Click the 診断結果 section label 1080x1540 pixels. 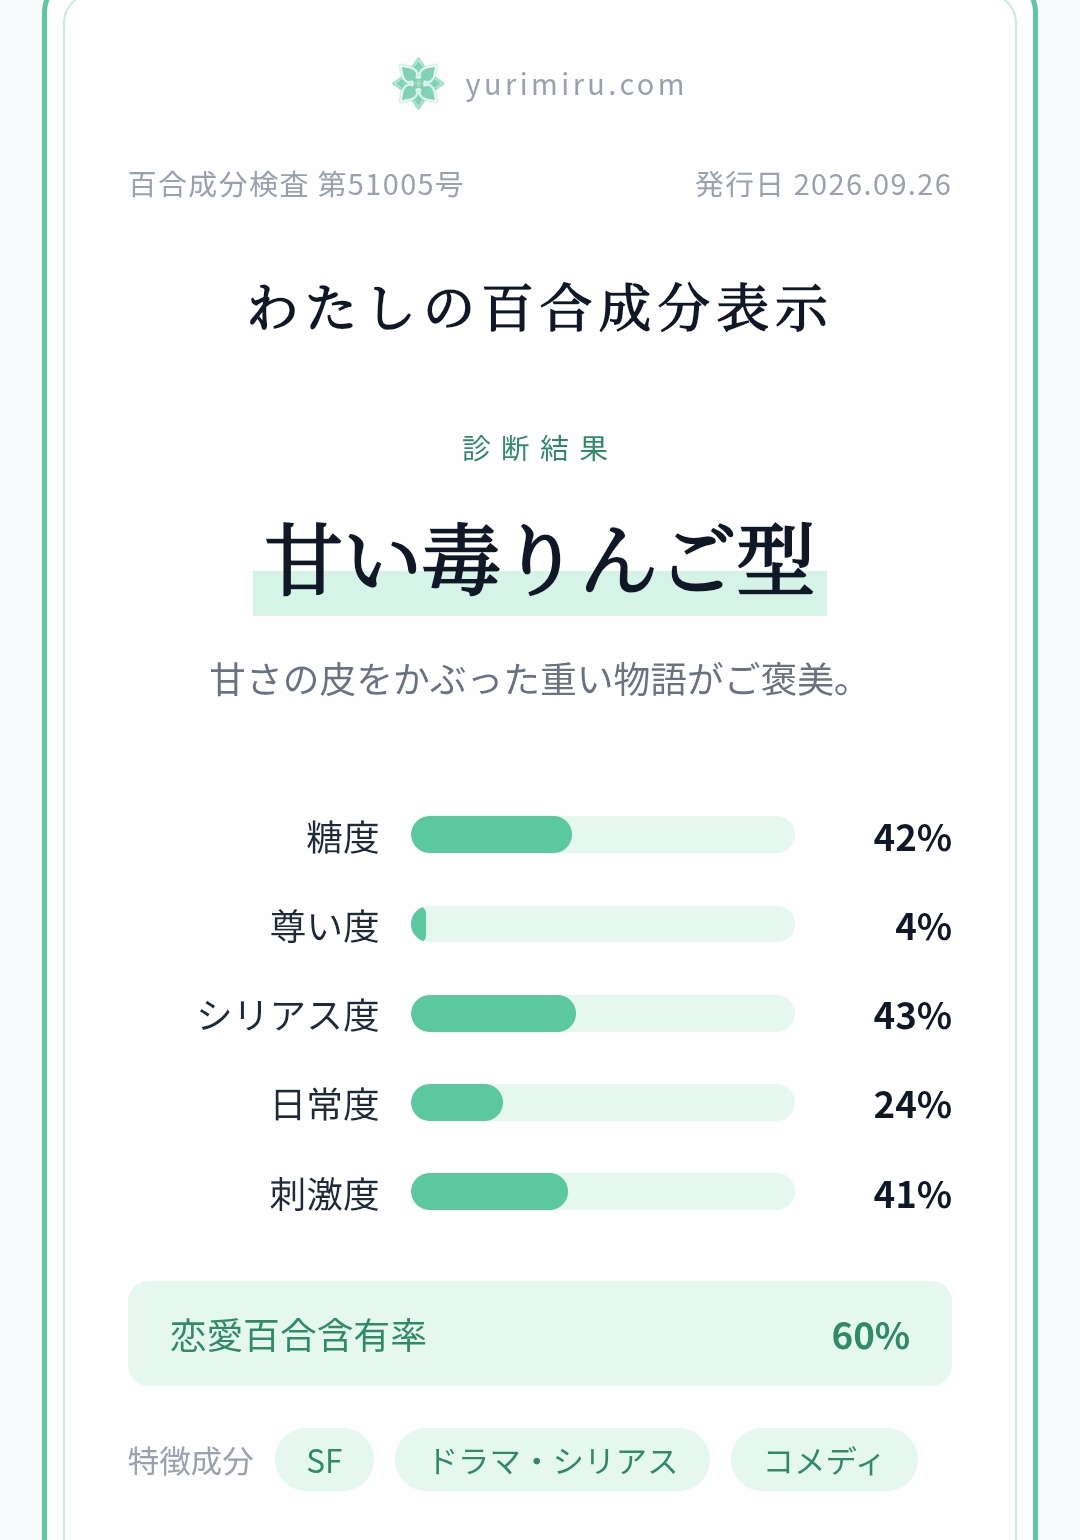click(536, 448)
